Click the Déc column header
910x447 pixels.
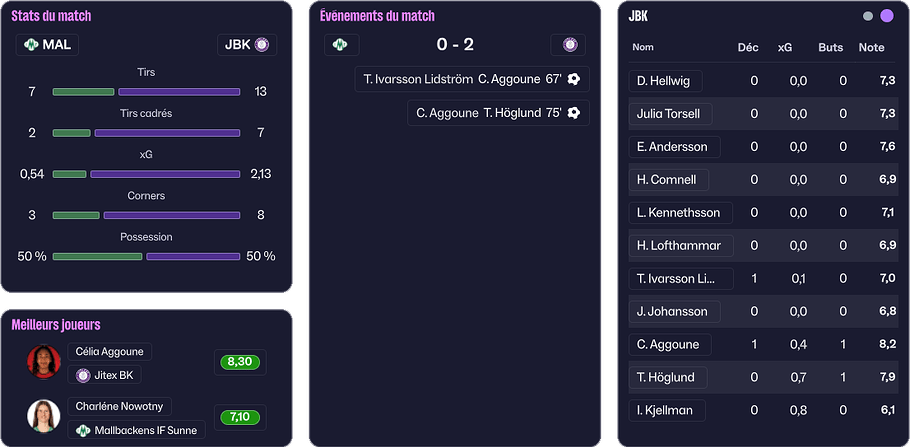click(747, 47)
